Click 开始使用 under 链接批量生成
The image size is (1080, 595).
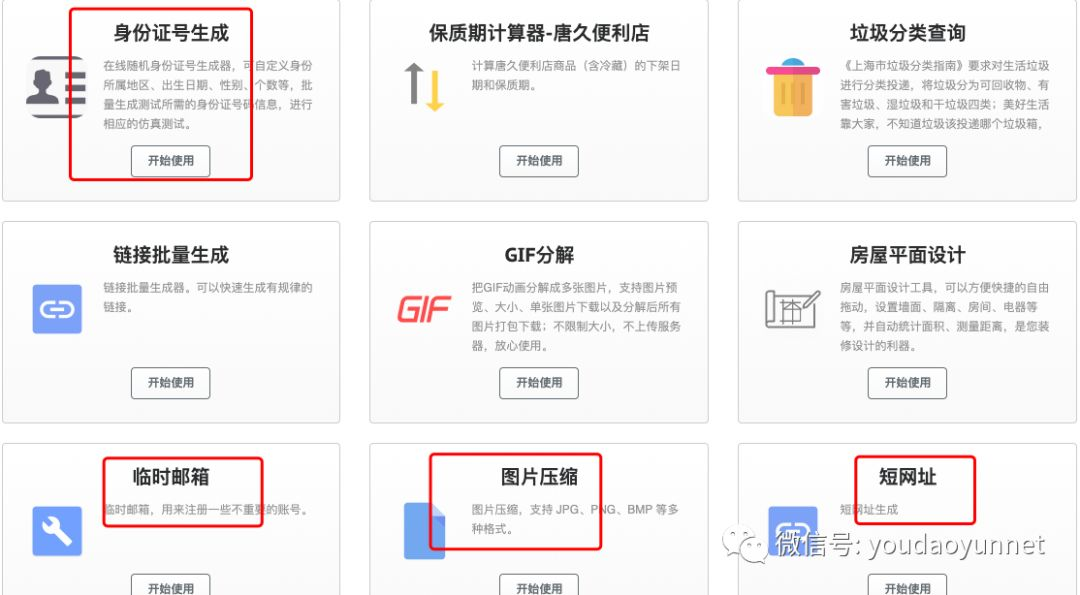tap(171, 383)
